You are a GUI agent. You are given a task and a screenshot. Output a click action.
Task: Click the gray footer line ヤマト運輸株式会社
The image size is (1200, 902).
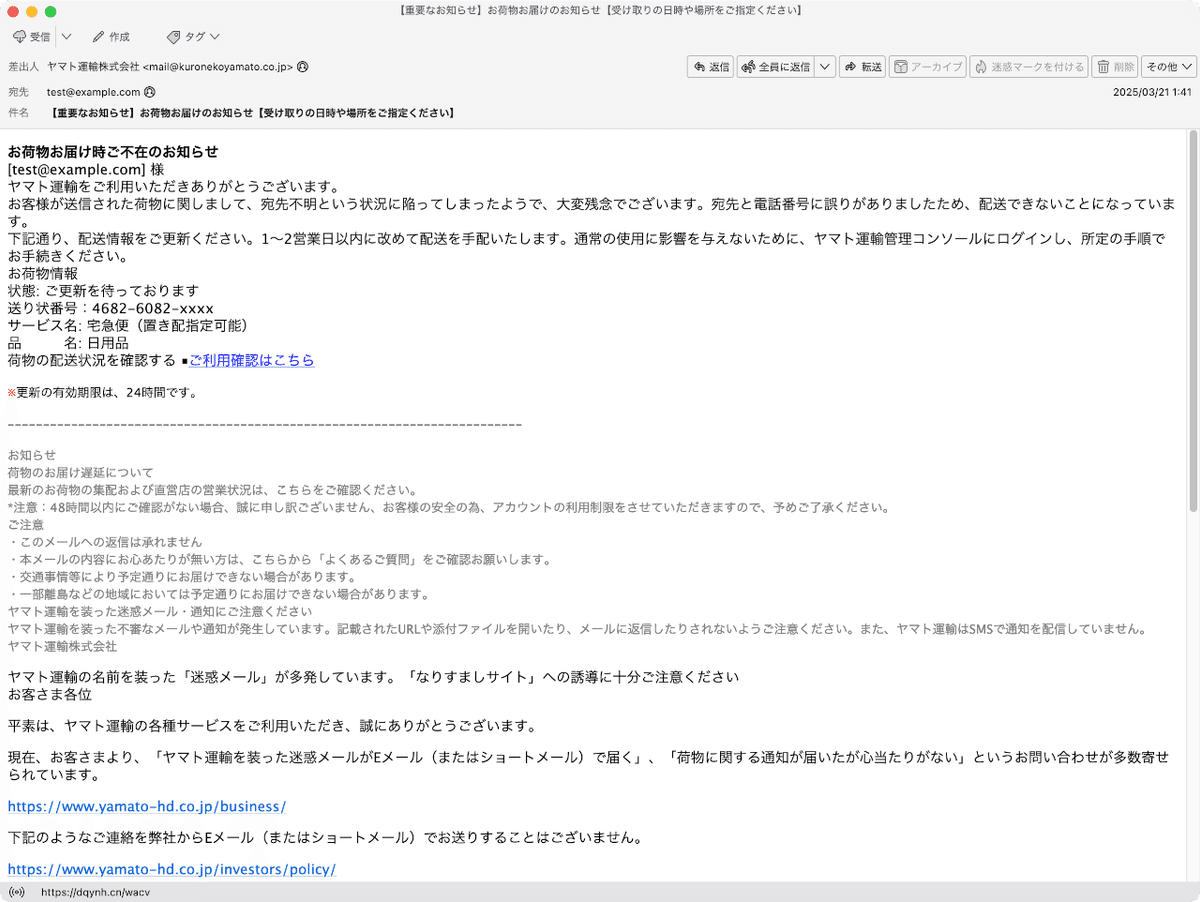[62, 646]
